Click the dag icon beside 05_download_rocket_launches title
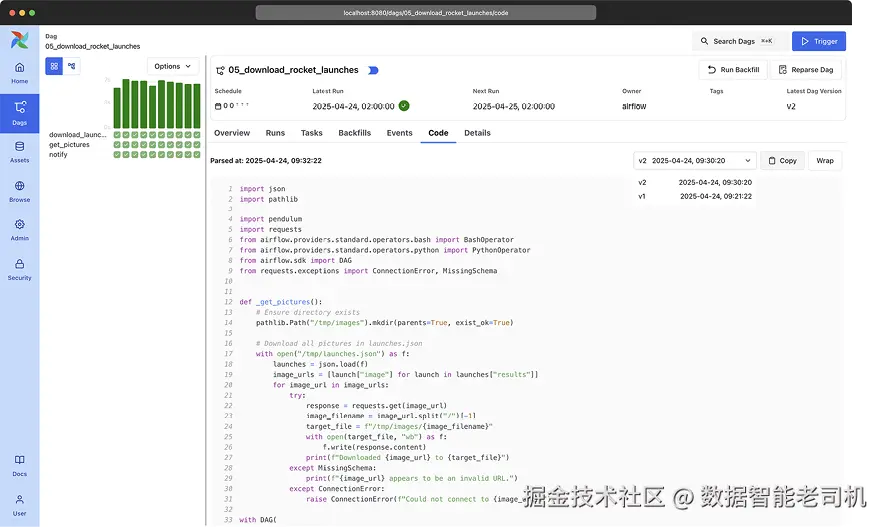The width and height of the screenshot is (884, 527). coord(220,70)
